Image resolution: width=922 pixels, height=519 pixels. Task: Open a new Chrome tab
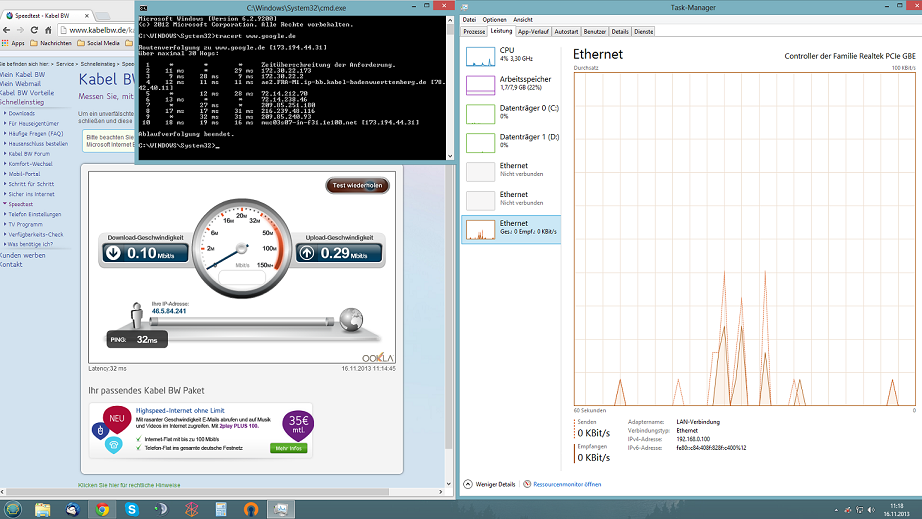point(102,16)
